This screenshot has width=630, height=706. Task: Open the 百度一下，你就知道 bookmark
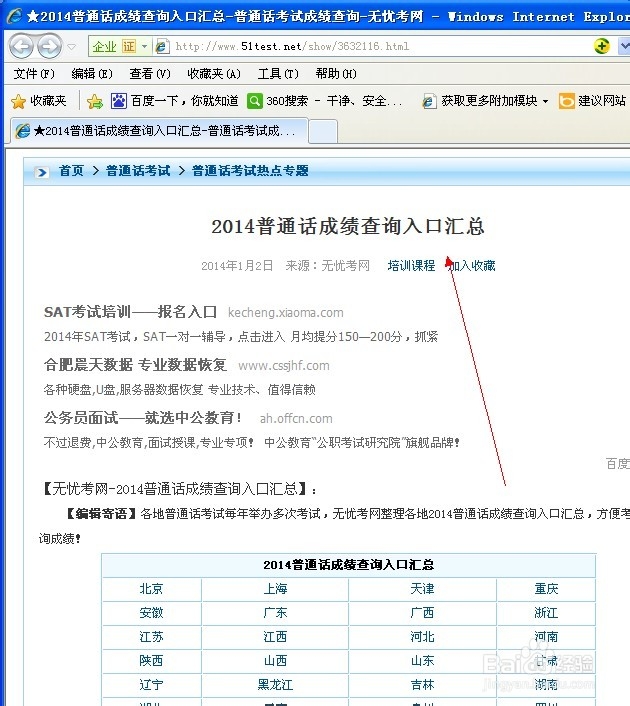pos(175,101)
